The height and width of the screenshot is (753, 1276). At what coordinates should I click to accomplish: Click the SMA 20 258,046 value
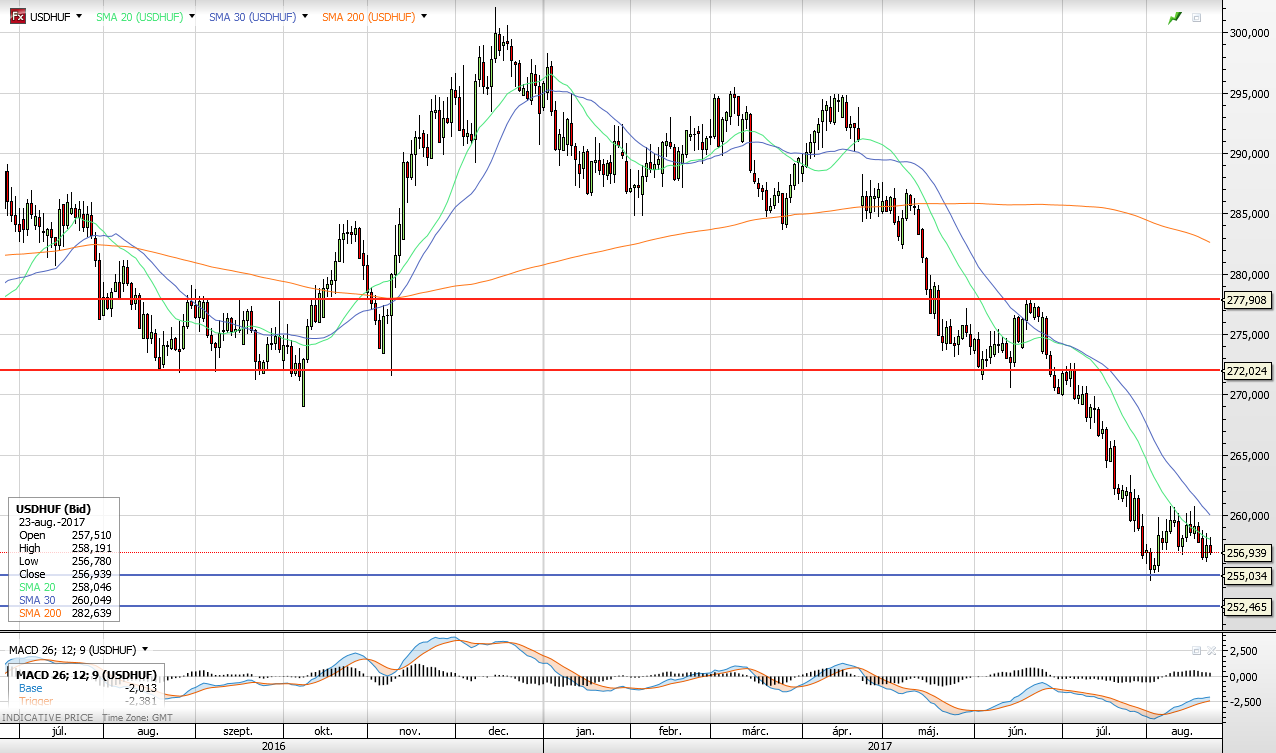click(91, 587)
